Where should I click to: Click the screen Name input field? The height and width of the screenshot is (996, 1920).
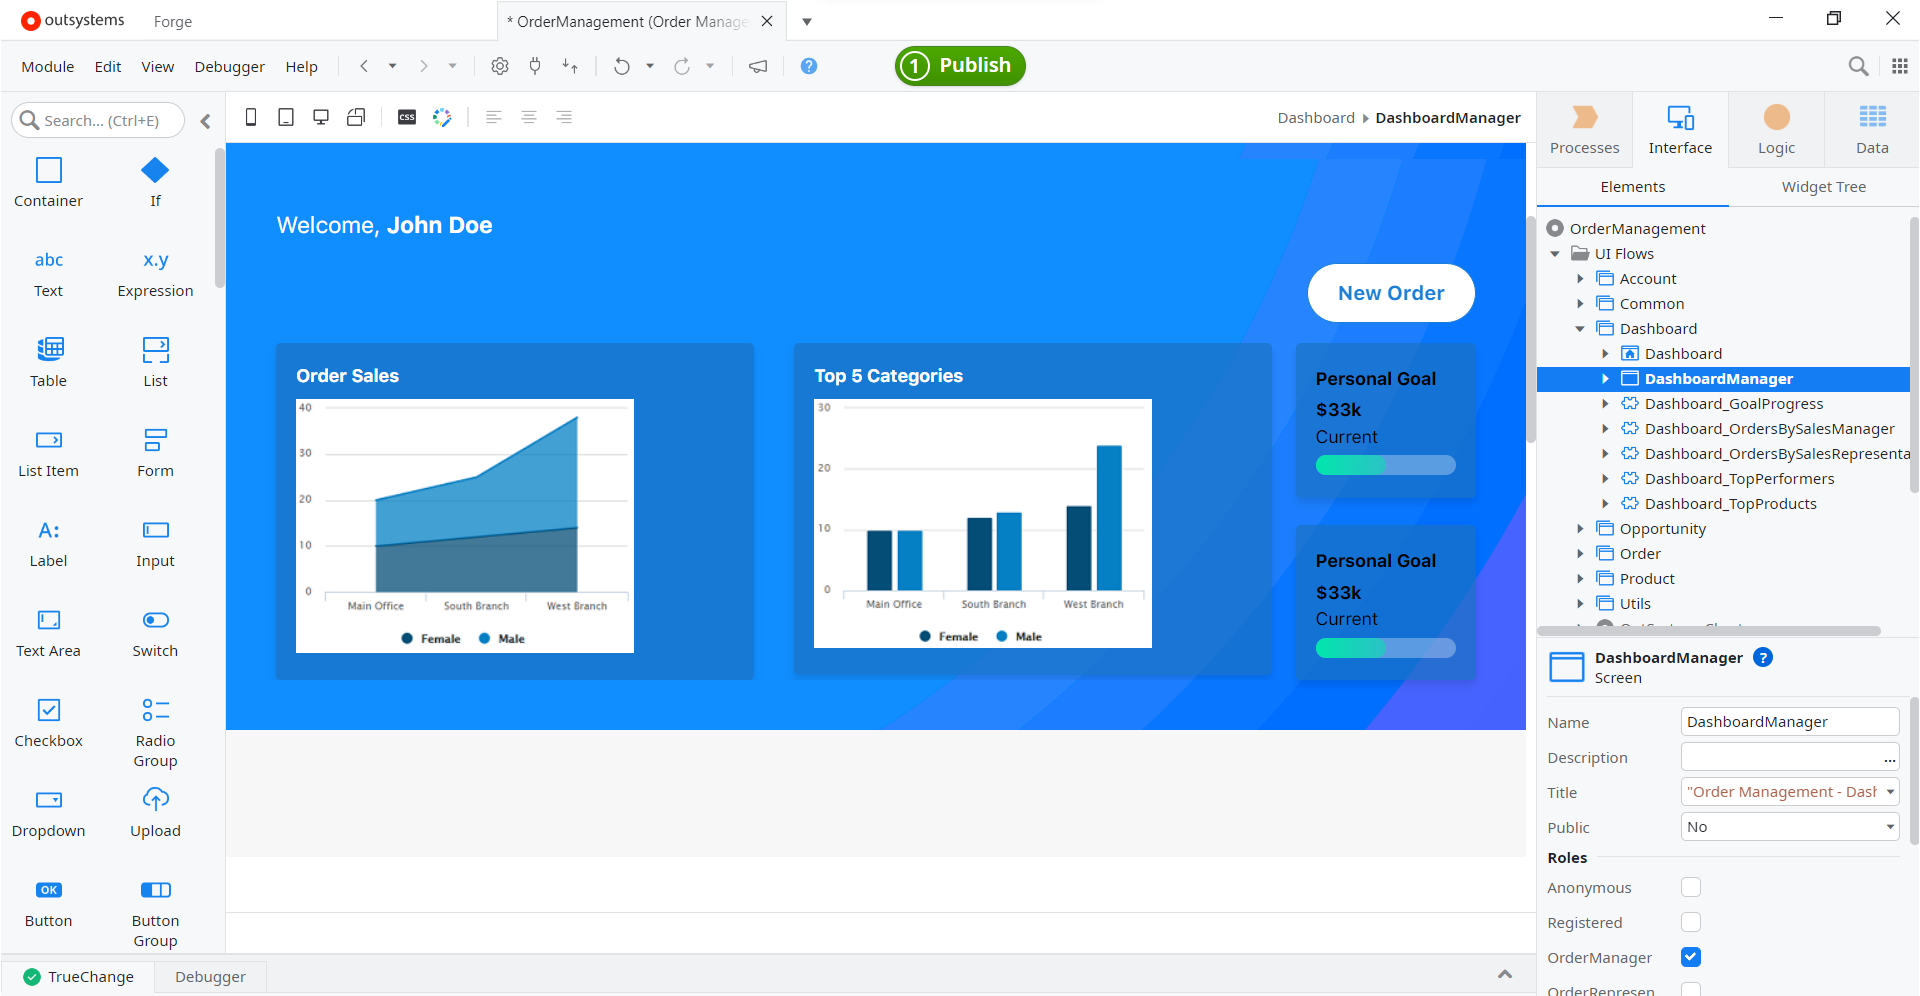point(1789,722)
